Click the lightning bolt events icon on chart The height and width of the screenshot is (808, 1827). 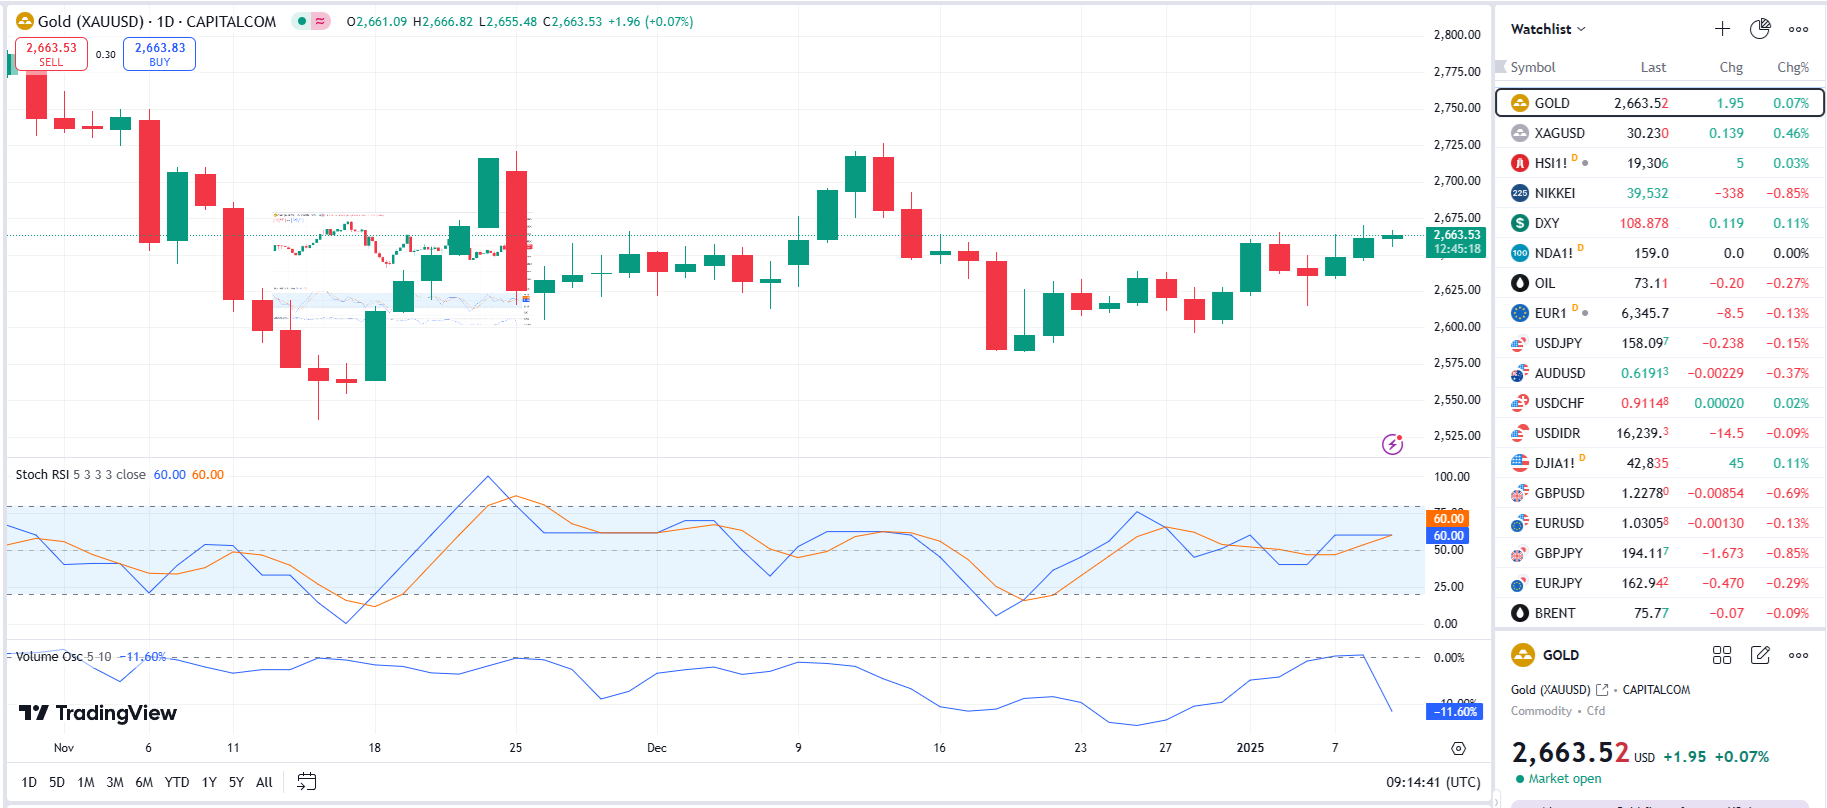point(1392,444)
